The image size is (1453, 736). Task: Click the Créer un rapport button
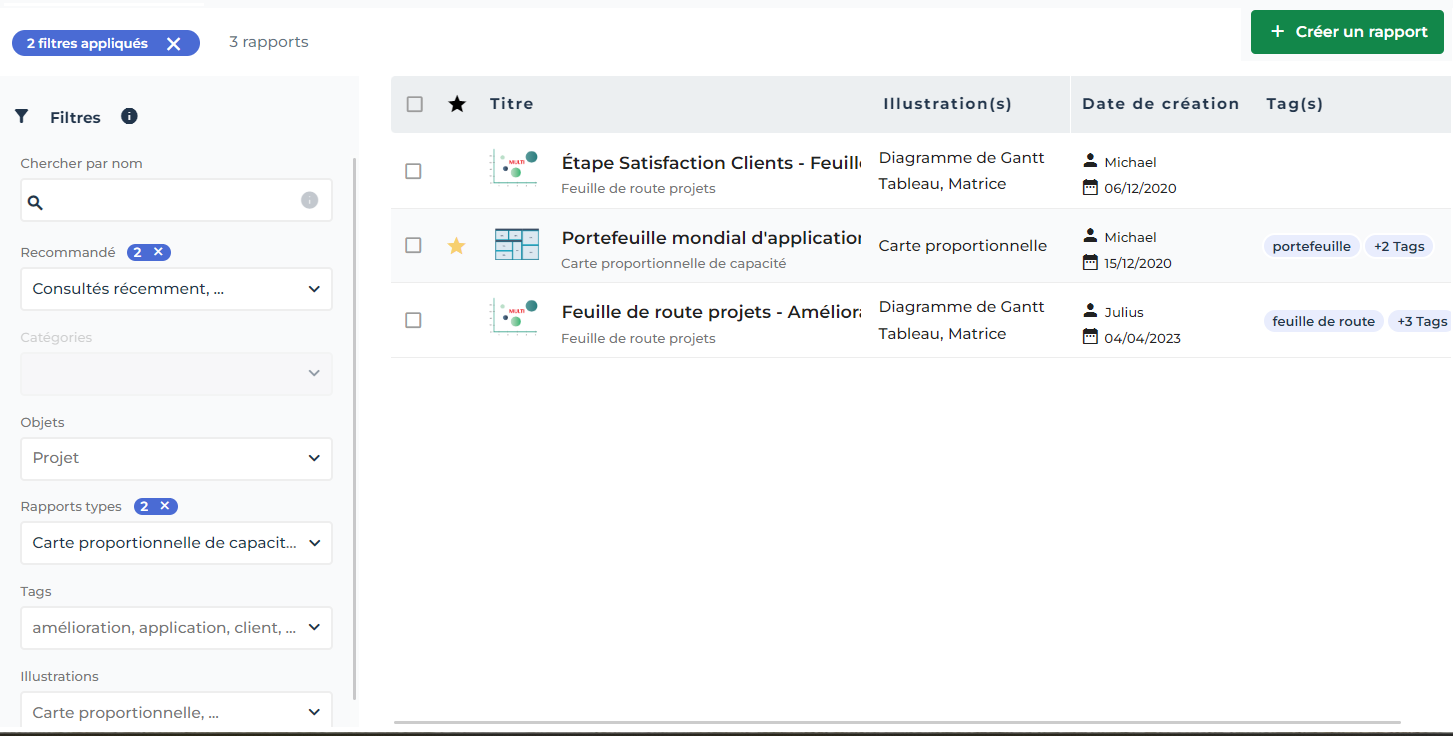click(x=1347, y=32)
